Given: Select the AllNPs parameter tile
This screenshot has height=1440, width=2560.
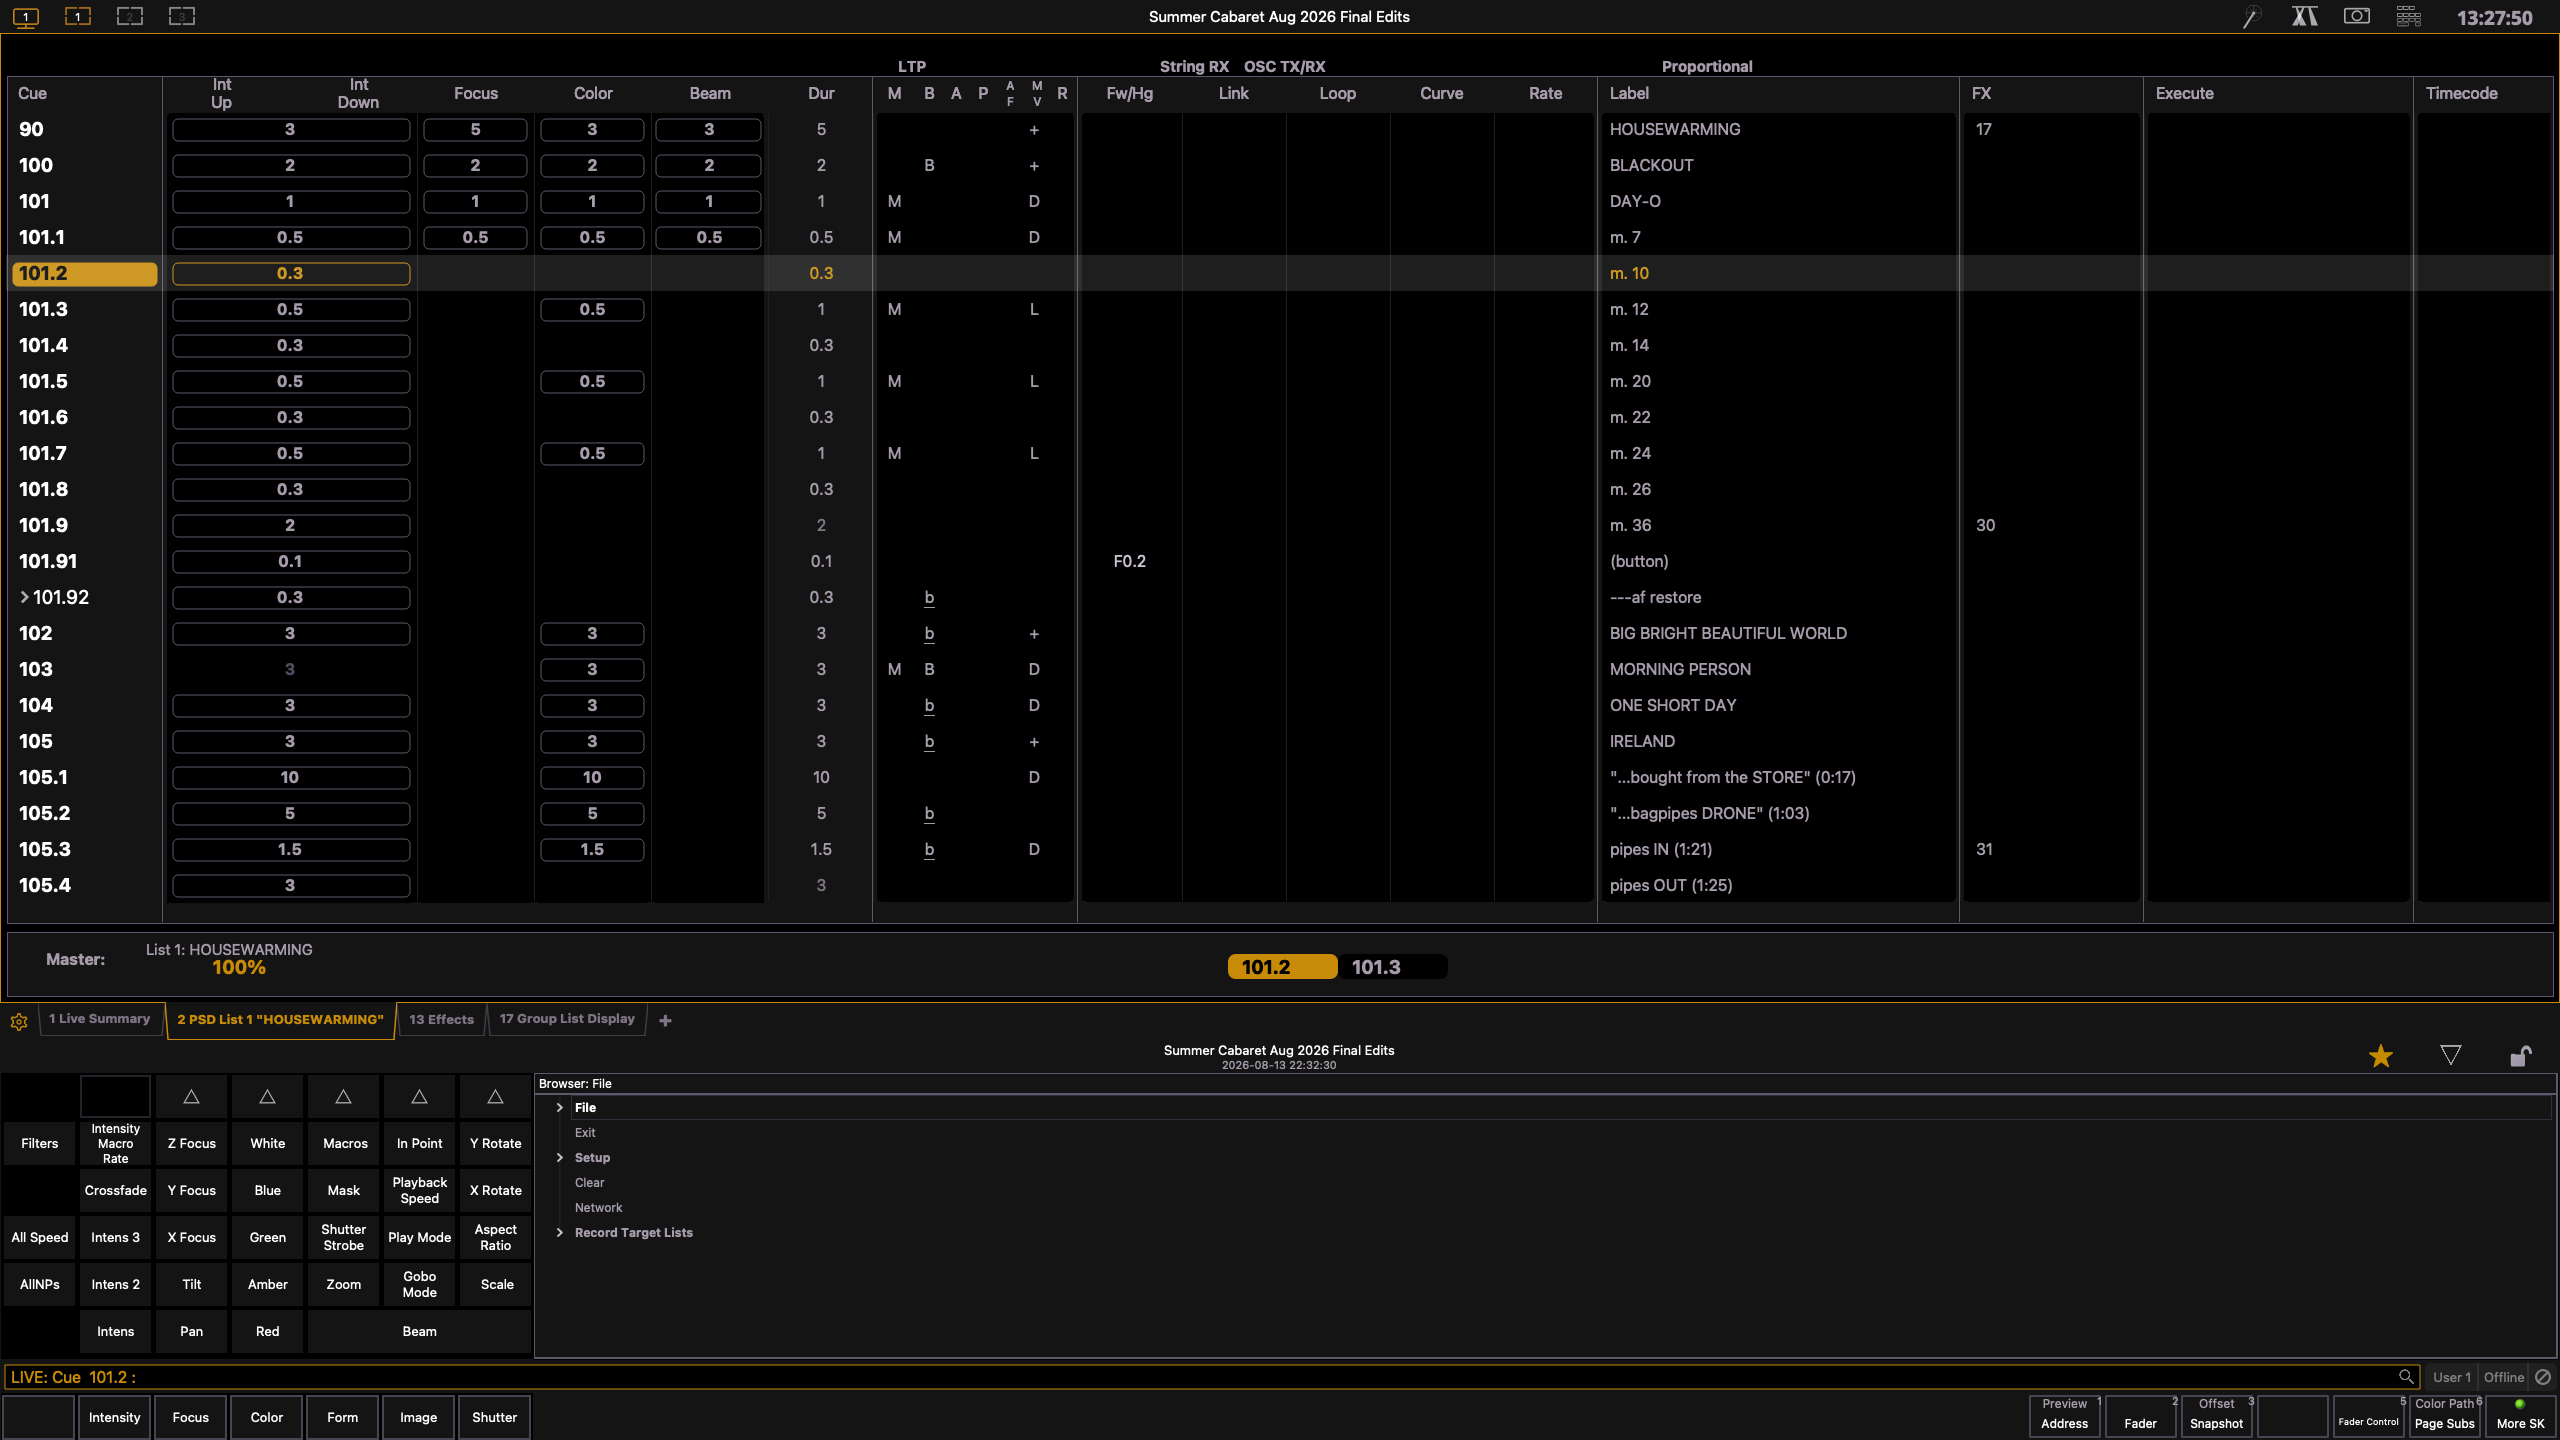Looking at the screenshot, I should point(40,1285).
